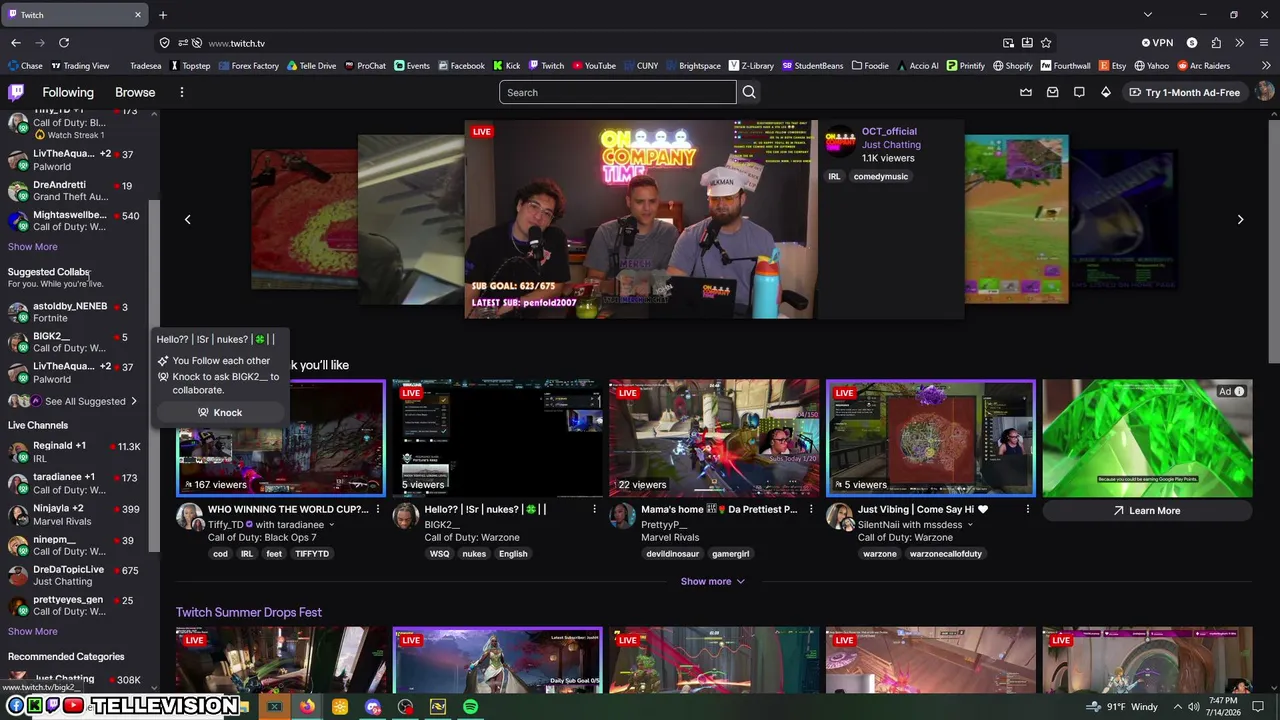Open featured OCT_official live stream video
Viewport: 1280px width, 720px height.
[641, 219]
